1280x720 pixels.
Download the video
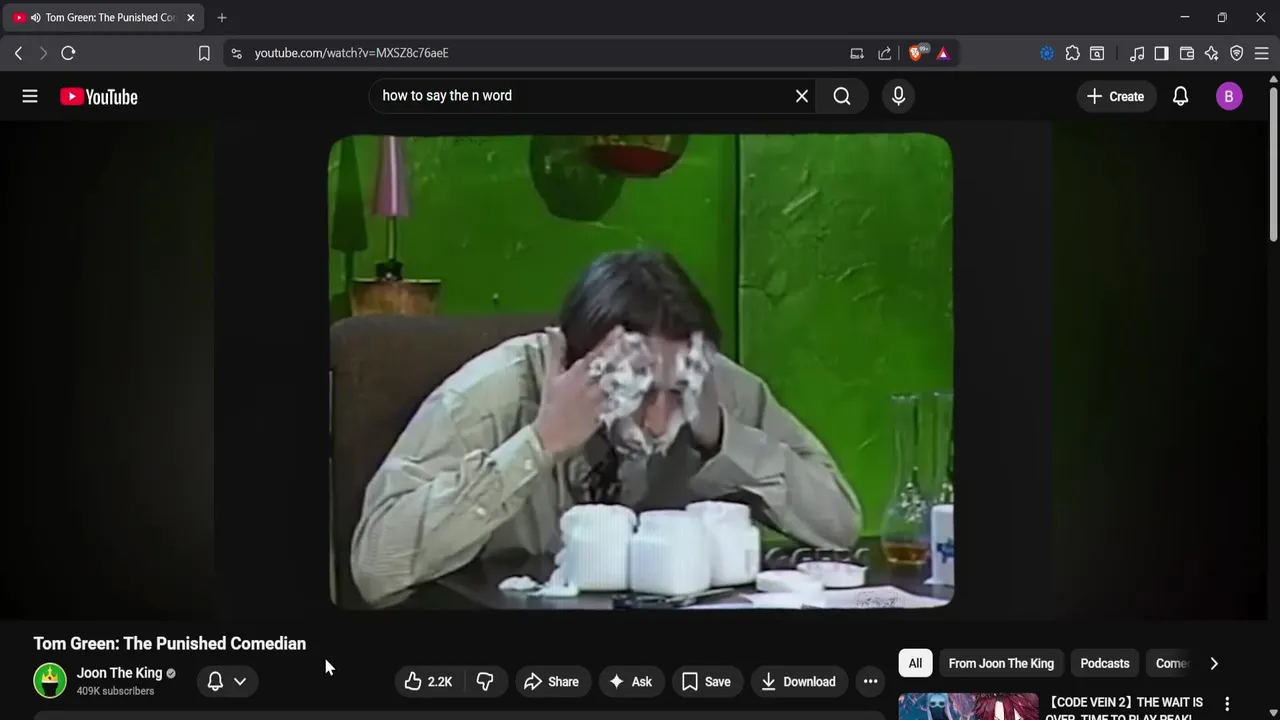click(798, 681)
